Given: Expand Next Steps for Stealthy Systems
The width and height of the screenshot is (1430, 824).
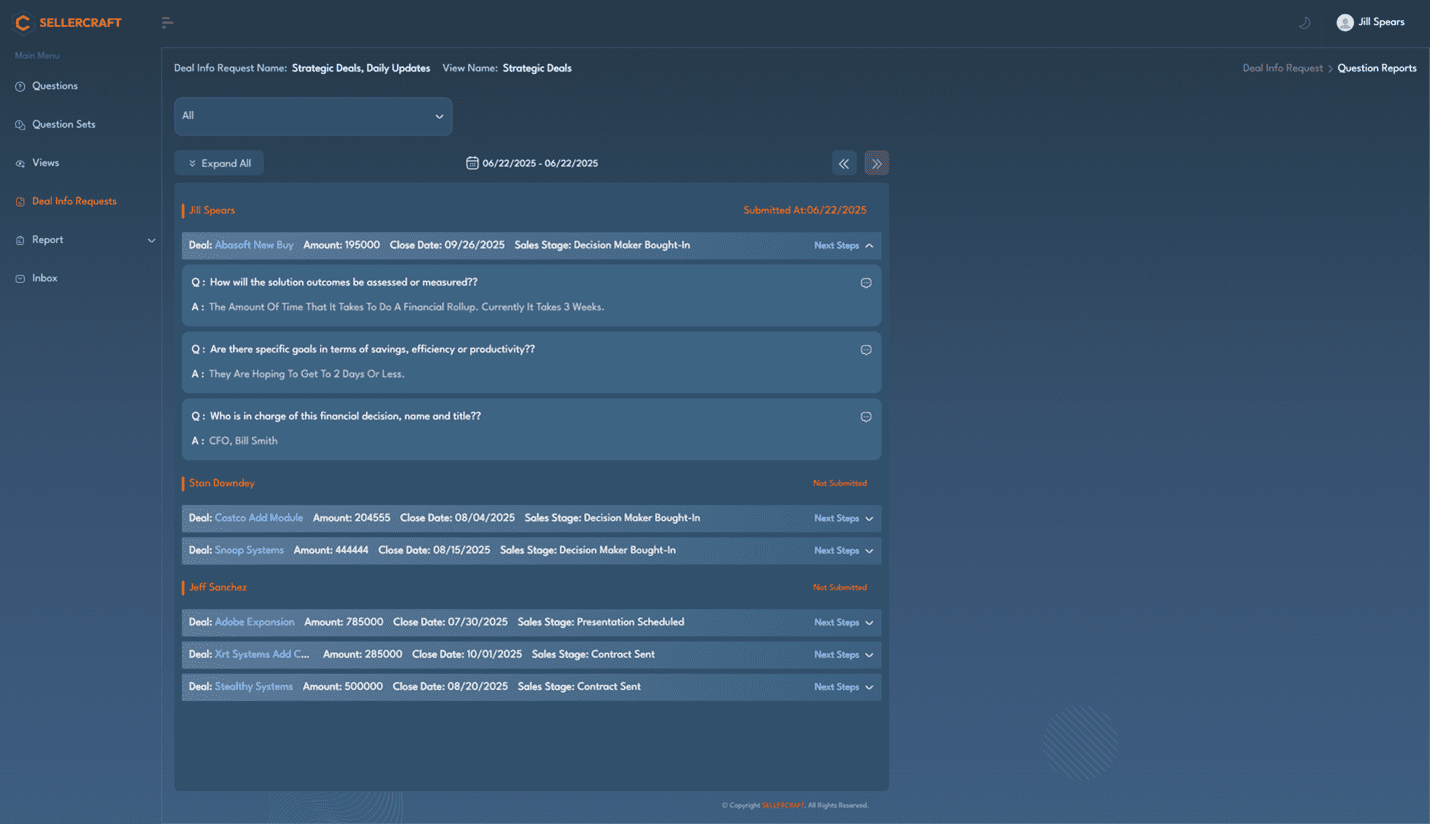Looking at the screenshot, I should (843, 687).
